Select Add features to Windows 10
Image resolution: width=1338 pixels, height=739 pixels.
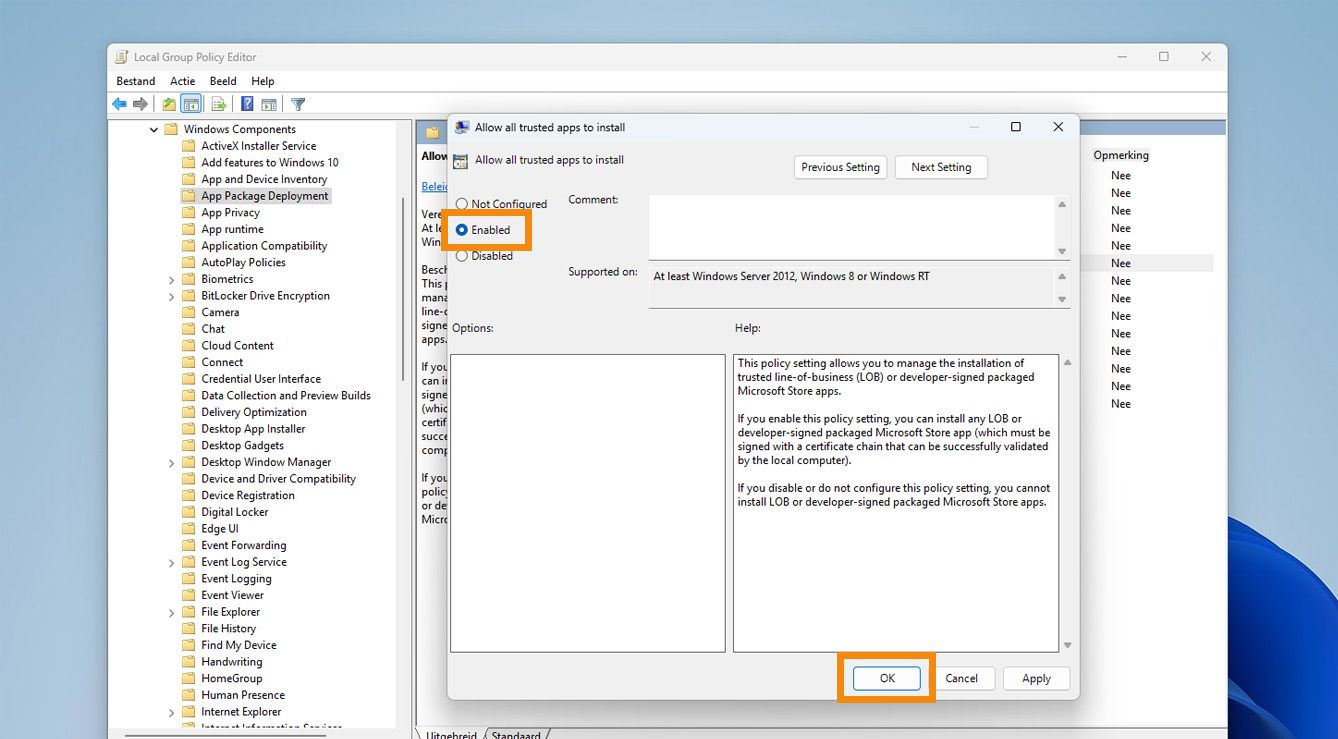270,163
